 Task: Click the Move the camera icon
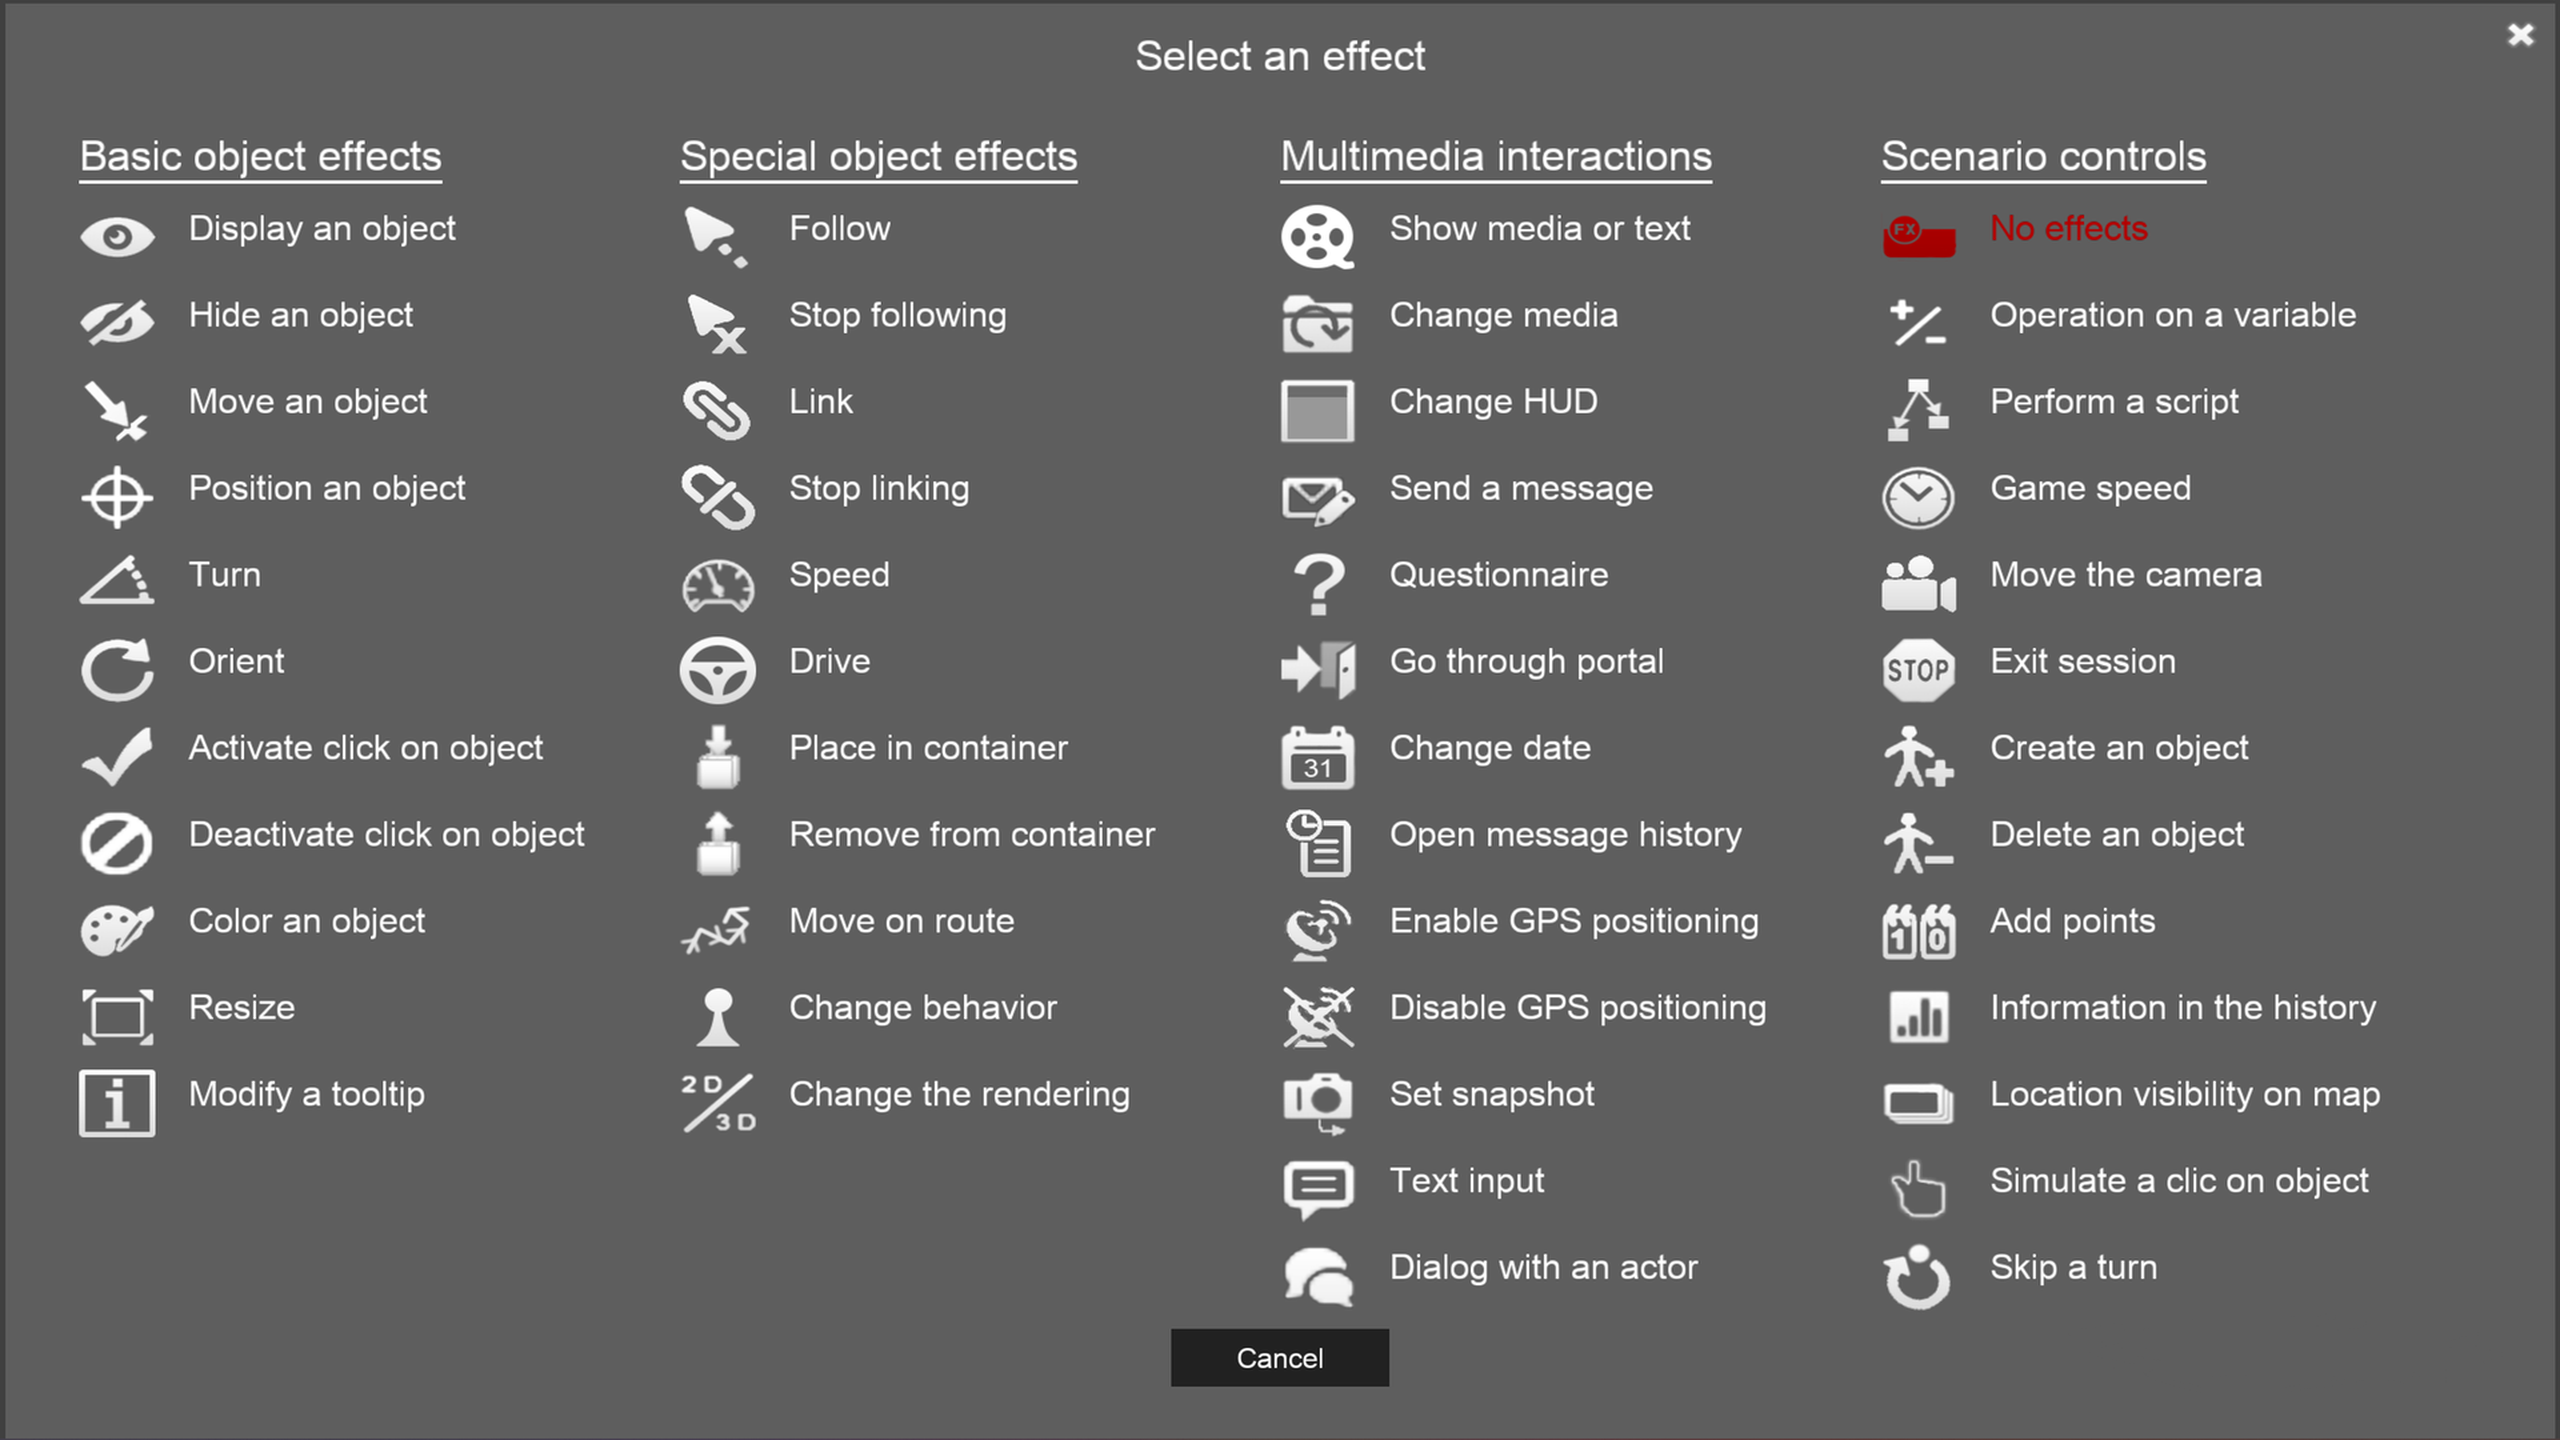(x=1917, y=583)
